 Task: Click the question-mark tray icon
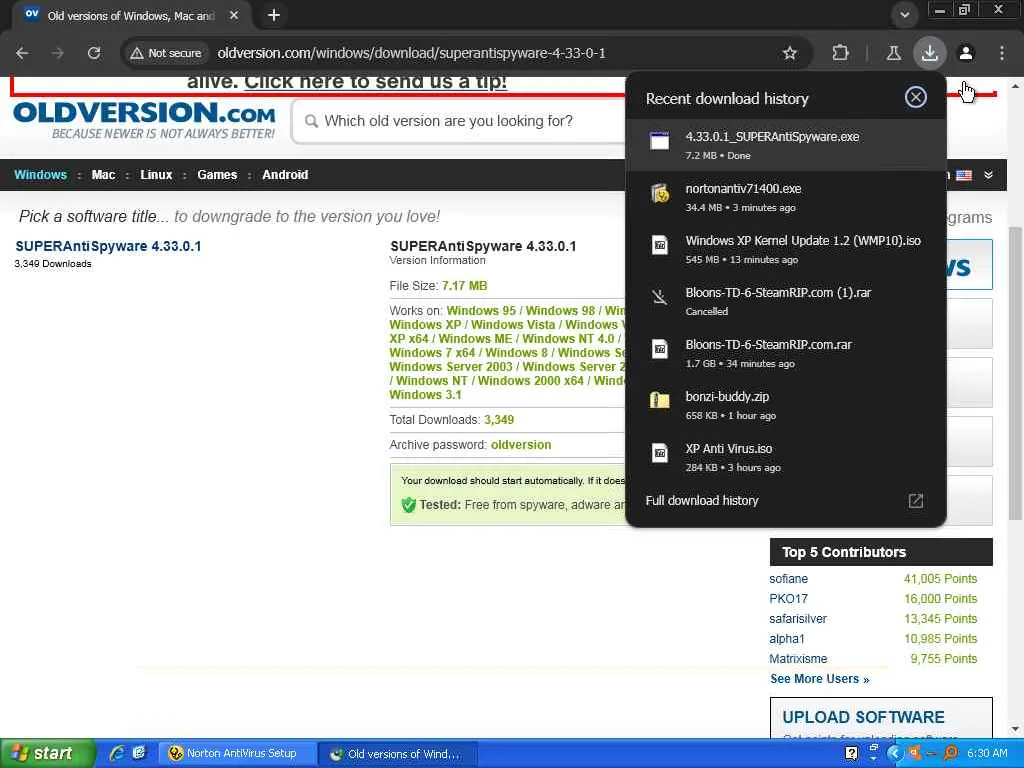point(852,753)
